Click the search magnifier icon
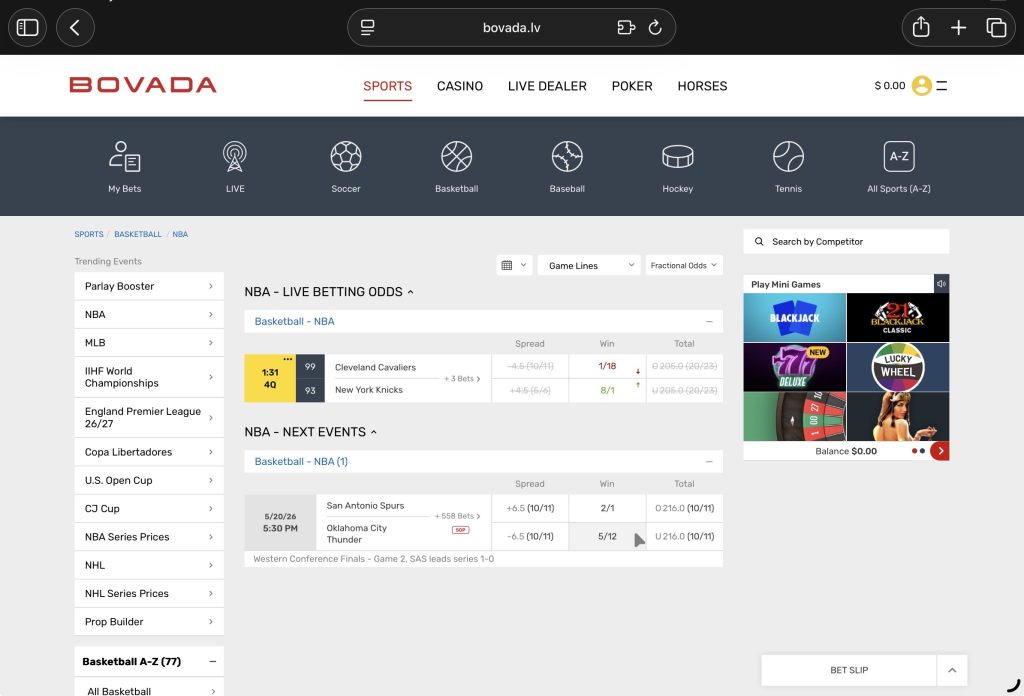This screenshot has height=696, width=1024. point(759,242)
